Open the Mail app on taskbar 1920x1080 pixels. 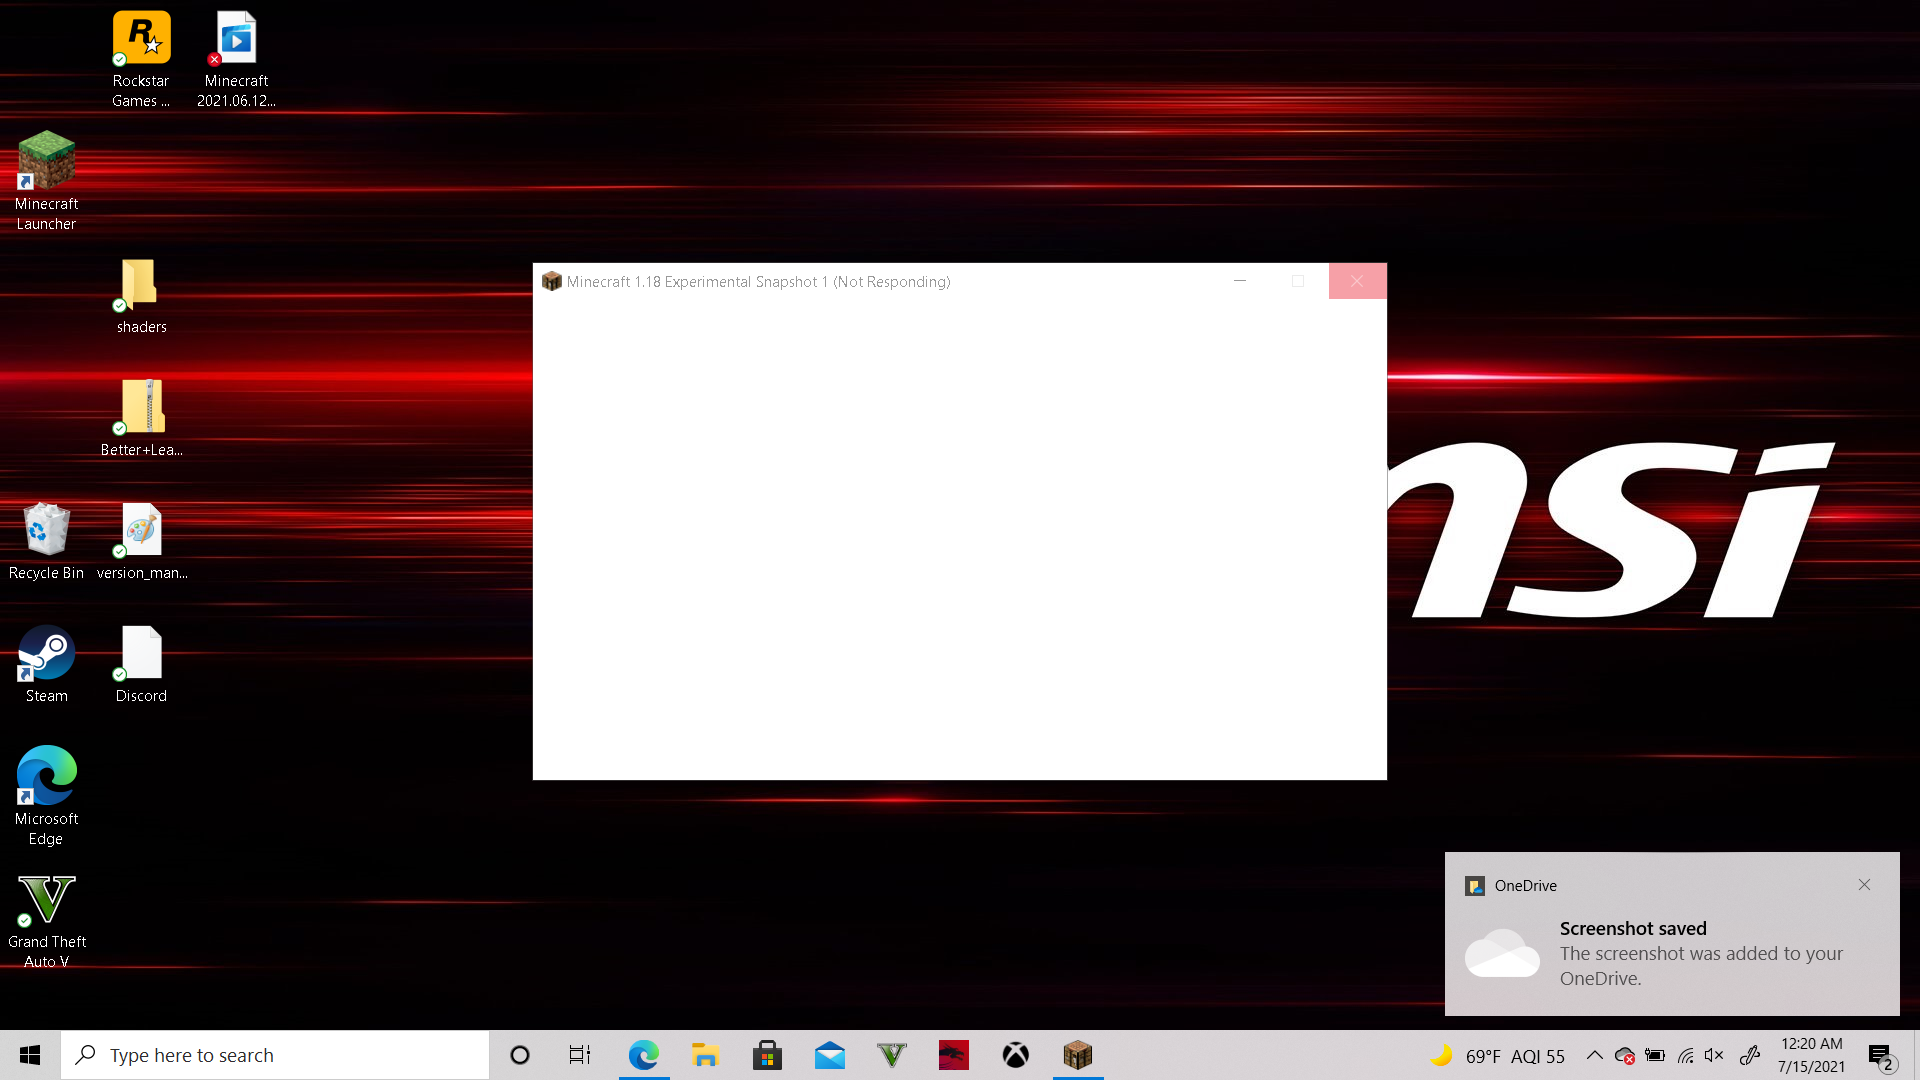pos(829,1055)
